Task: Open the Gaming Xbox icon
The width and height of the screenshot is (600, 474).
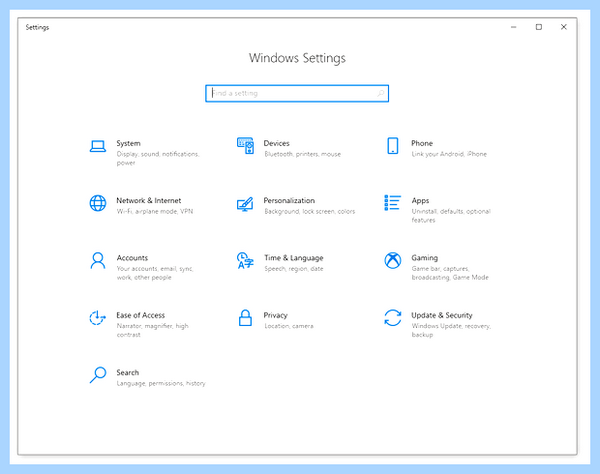Action: [393, 261]
